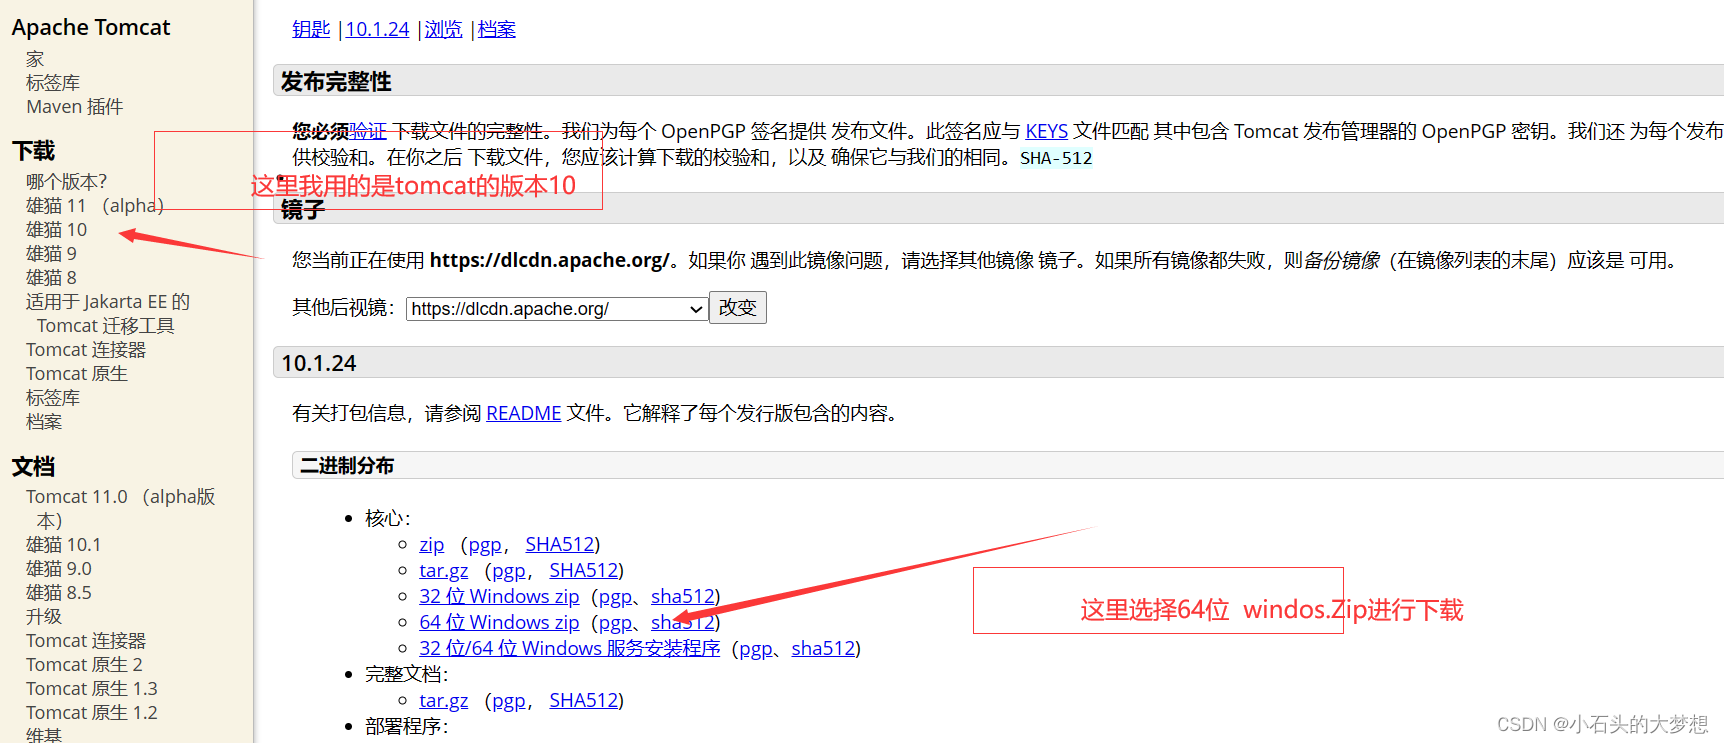The image size is (1724, 743).
Task: Click 哪个版本? in download section
Action: coord(66,182)
